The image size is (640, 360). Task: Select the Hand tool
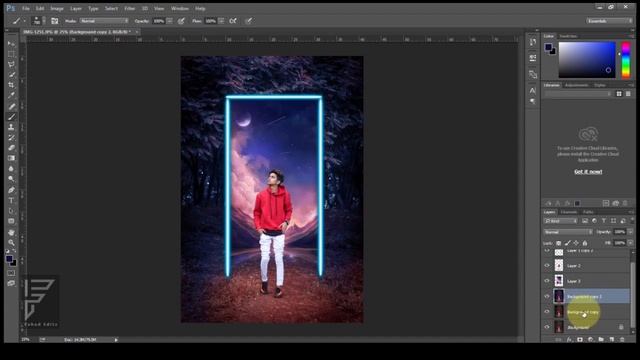tap(11, 233)
